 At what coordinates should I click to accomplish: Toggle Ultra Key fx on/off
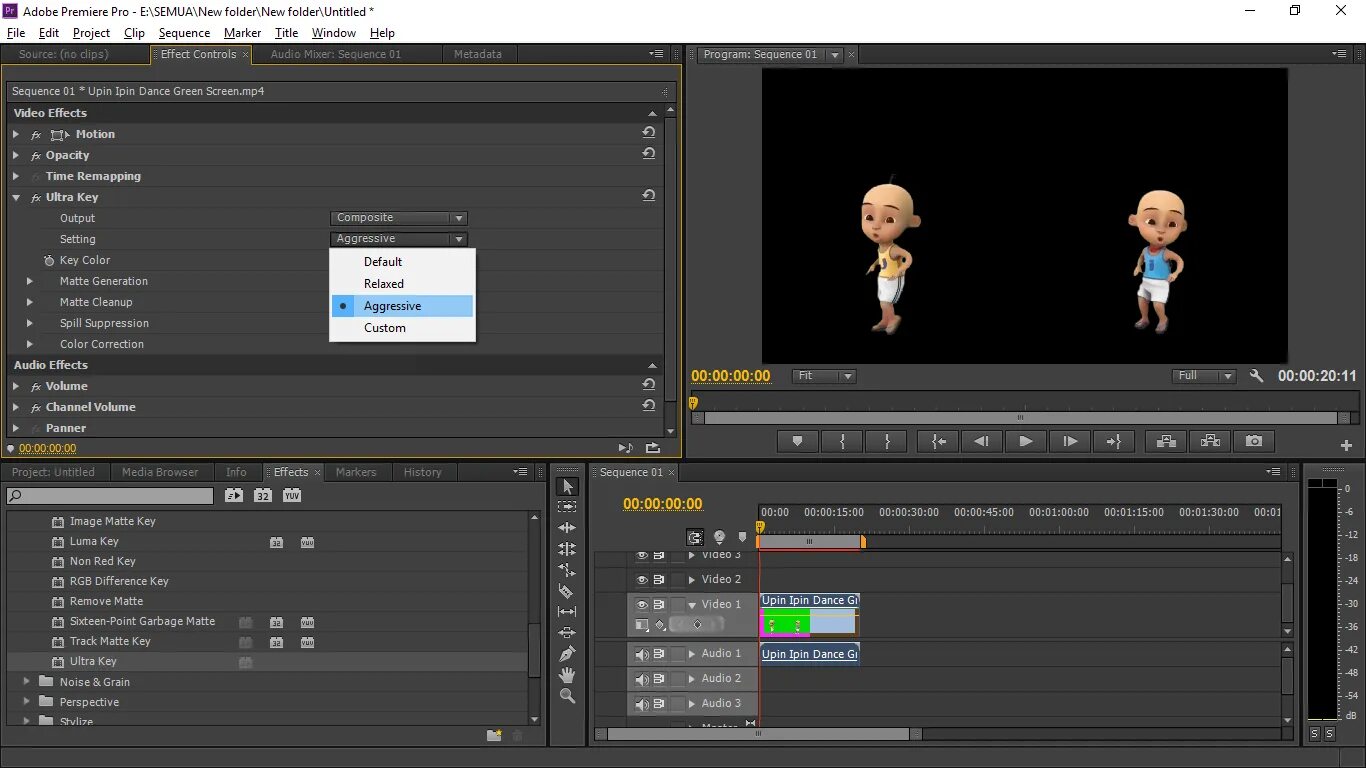pyautogui.click(x=36, y=198)
